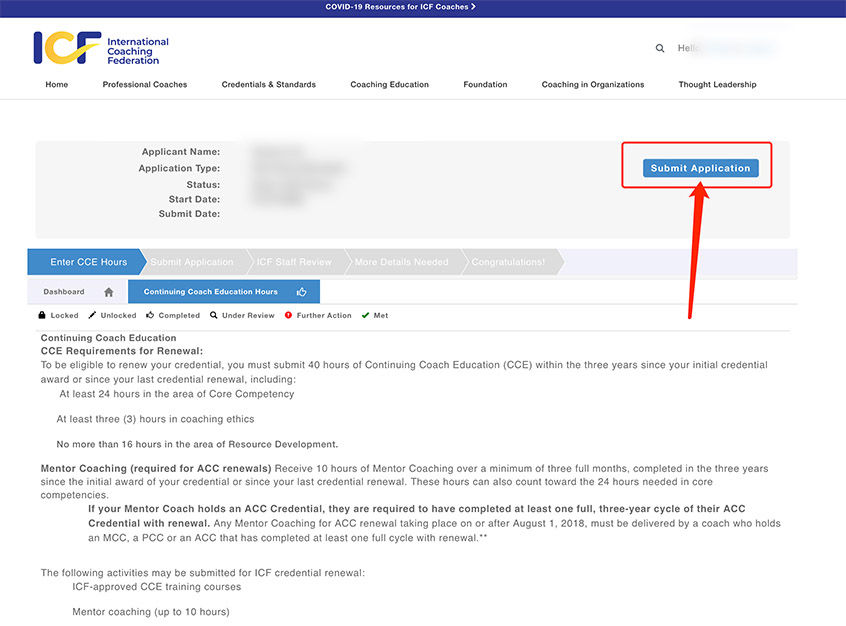Click the home icon beside Dashboard
This screenshot has height=626, width=846.
point(109,292)
